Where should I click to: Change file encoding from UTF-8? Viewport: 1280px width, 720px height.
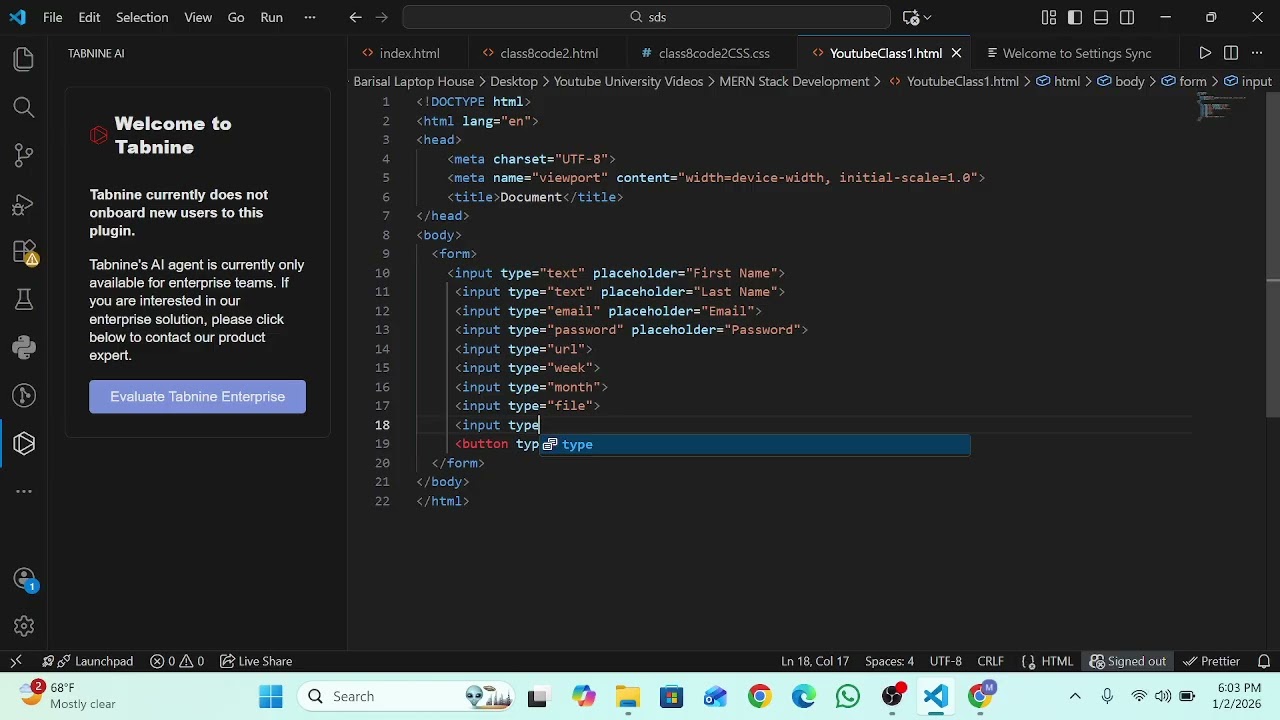point(945,661)
